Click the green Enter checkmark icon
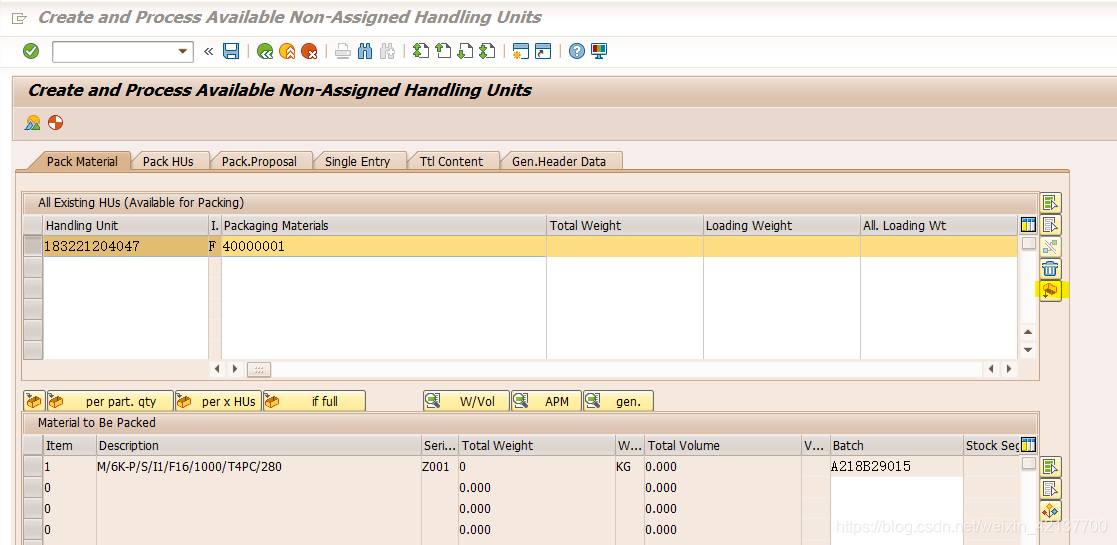This screenshot has height=545, width=1117. [x=31, y=51]
